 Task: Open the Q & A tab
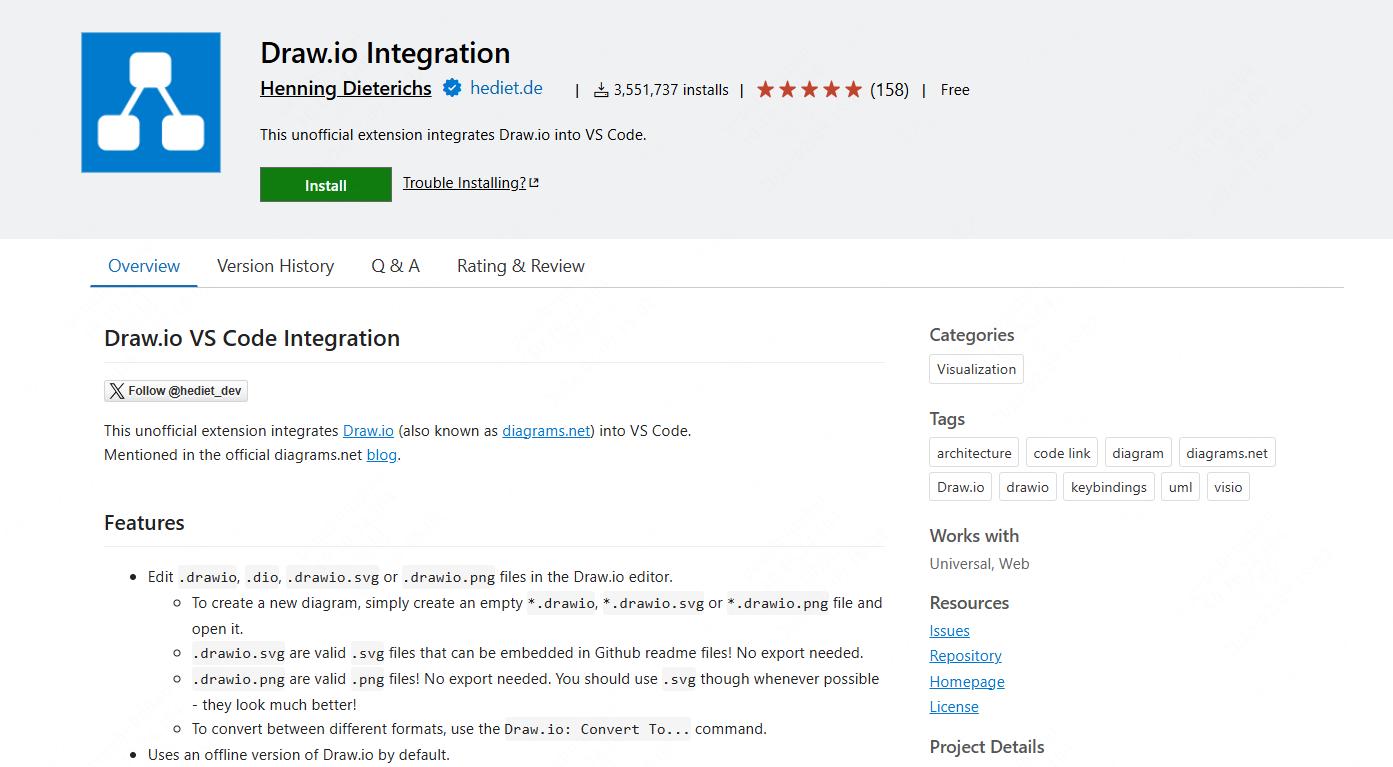point(395,266)
